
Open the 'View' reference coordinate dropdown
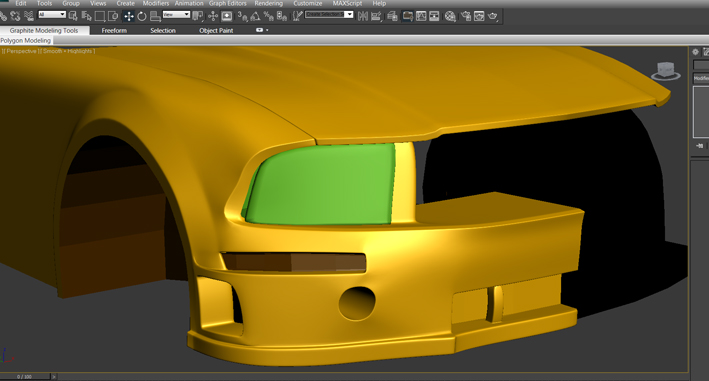pyautogui.click(x=176, y=14)
